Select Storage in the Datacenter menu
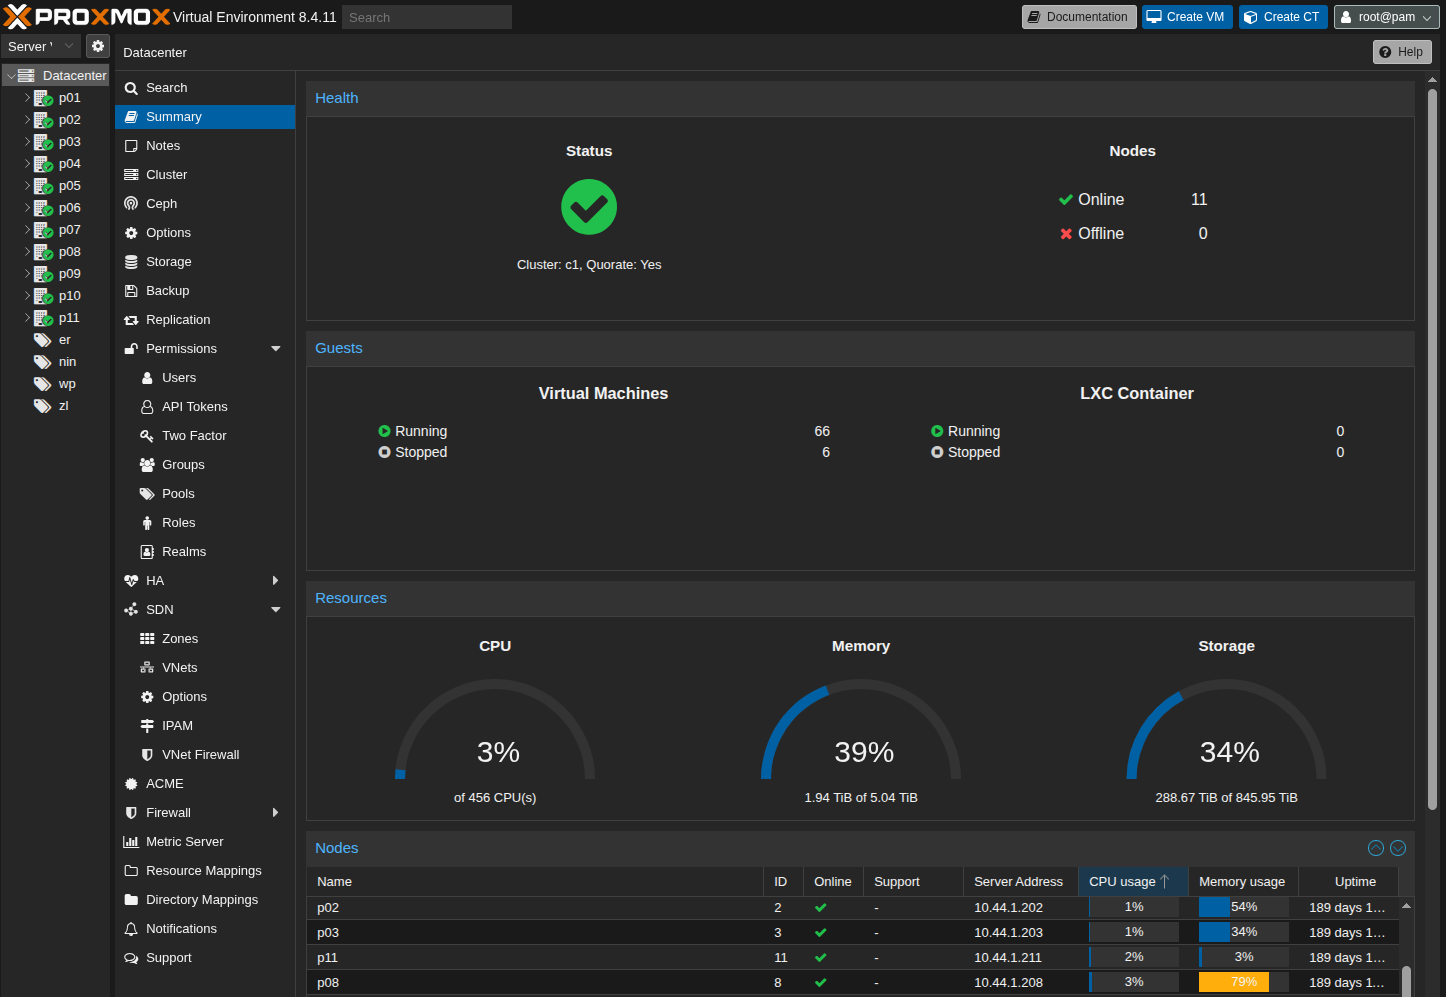 pyautogui.click(x=168, y=262)
